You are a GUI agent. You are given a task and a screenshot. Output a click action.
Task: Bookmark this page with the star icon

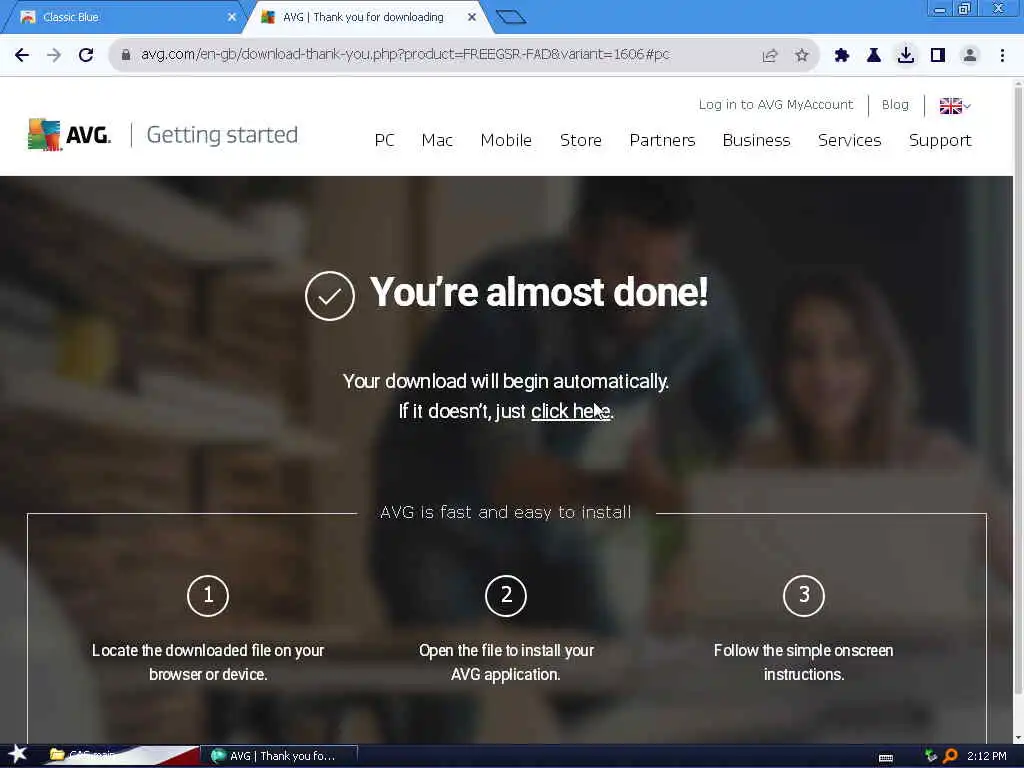point(802,56)
